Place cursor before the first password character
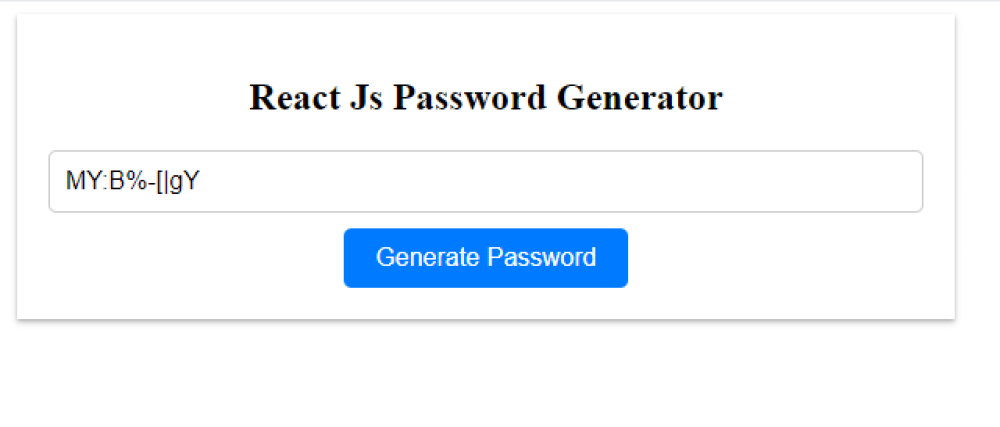Image resolution: width=1000 pixels, height=427 pixels. (66, 182)
